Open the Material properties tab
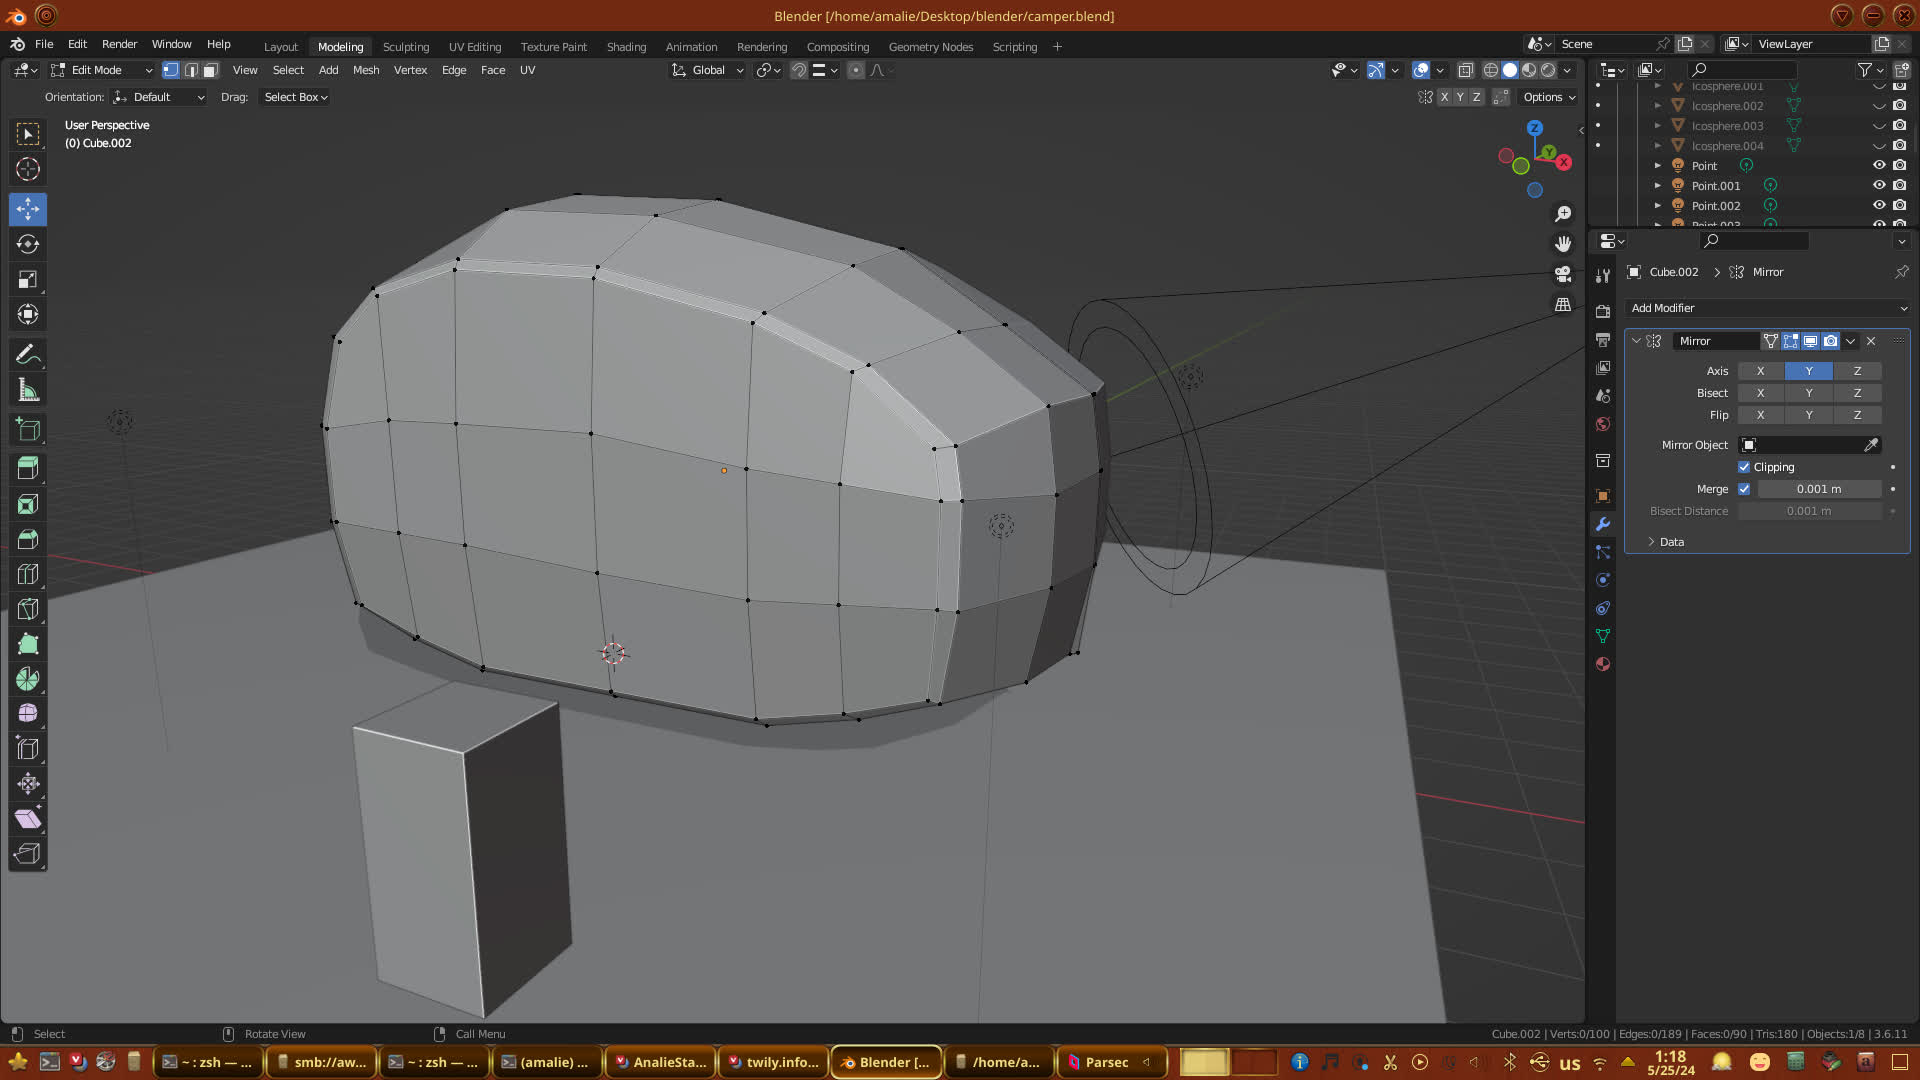Image resolution: width=1920 pixels, height=1080 pixels. pyautogui.click(x=1603, y=664)
